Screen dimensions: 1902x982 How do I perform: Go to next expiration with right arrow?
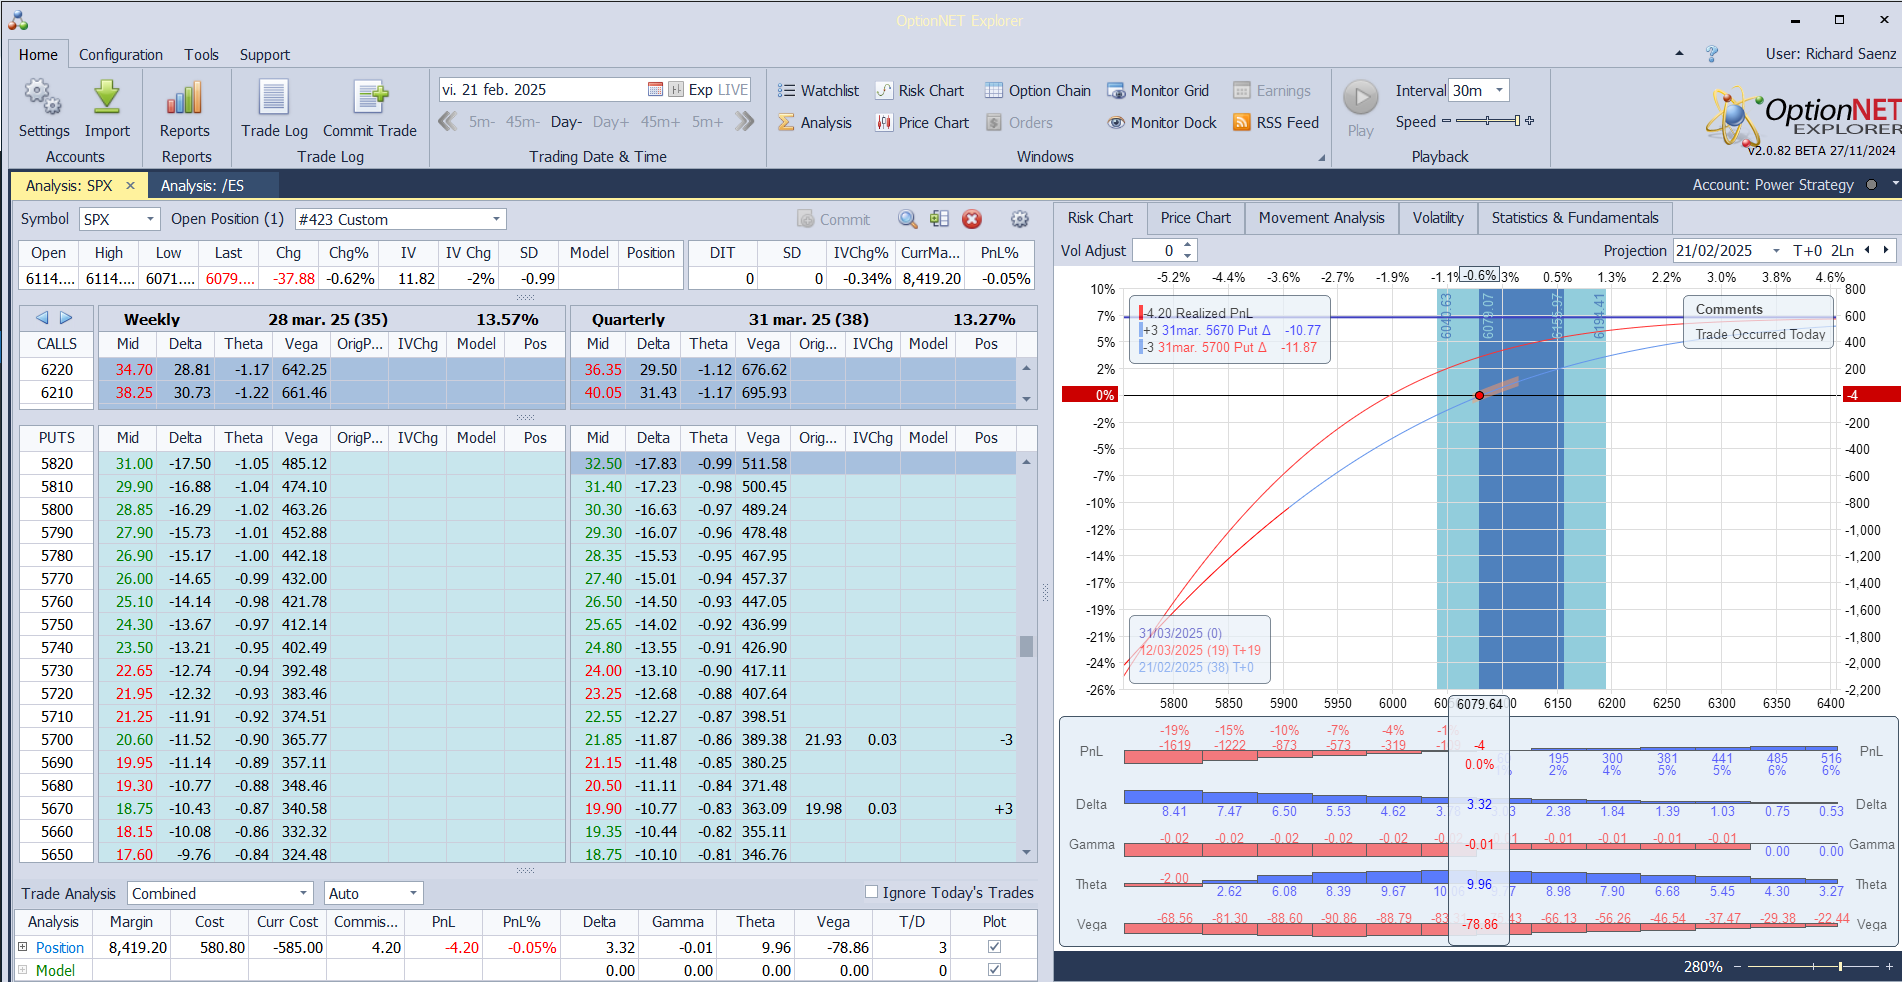pos(66,318)
